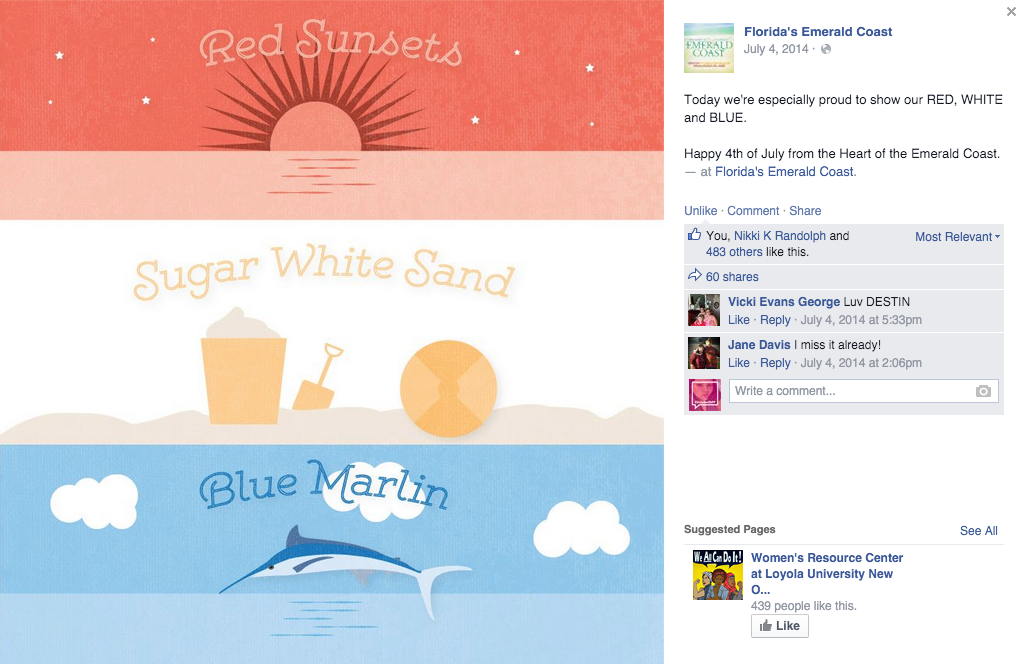This screenshot has height=664, width=1023.
Task: Click the Comment link under the post
Action: coord(753,211)
